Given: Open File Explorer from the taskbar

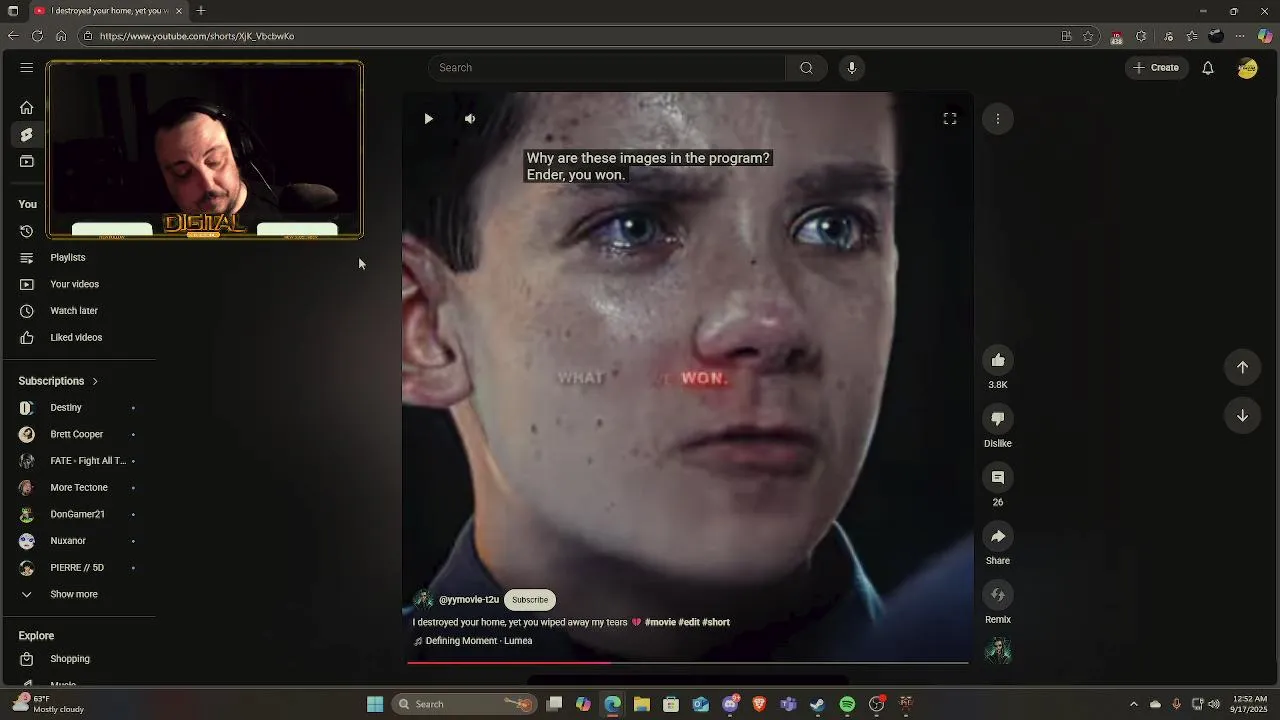Looking at the screenshot, I should (x=642, y=704).
